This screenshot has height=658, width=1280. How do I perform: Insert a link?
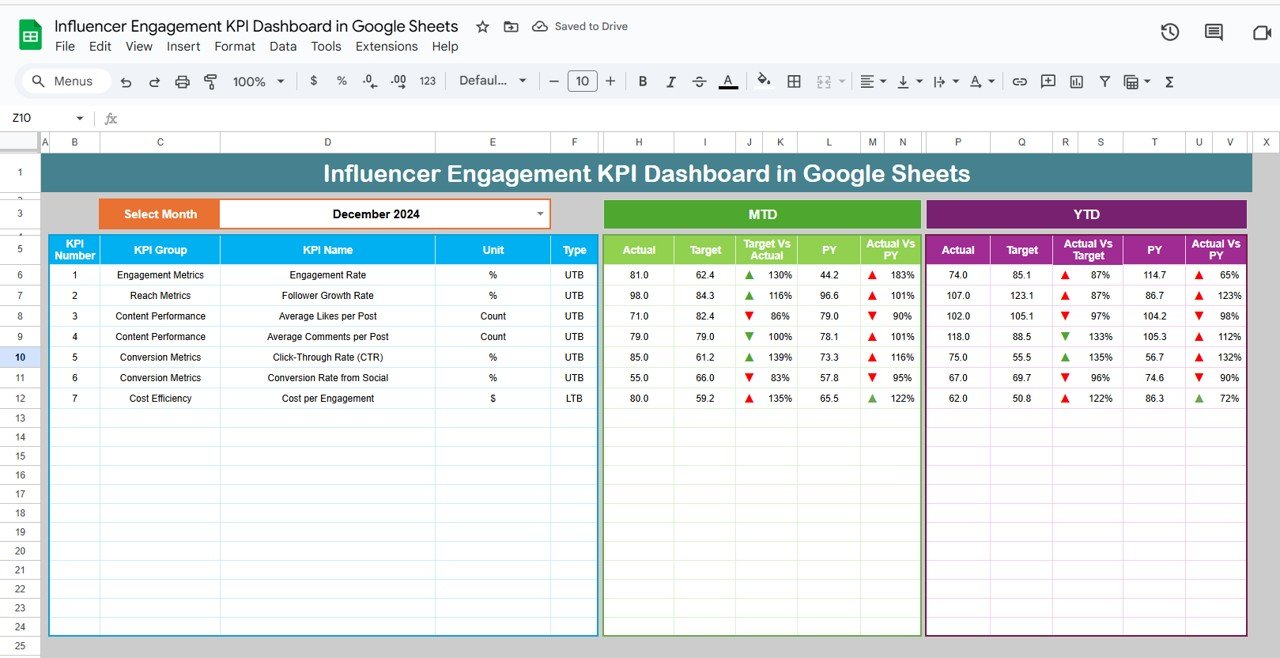click(1019, 81)
